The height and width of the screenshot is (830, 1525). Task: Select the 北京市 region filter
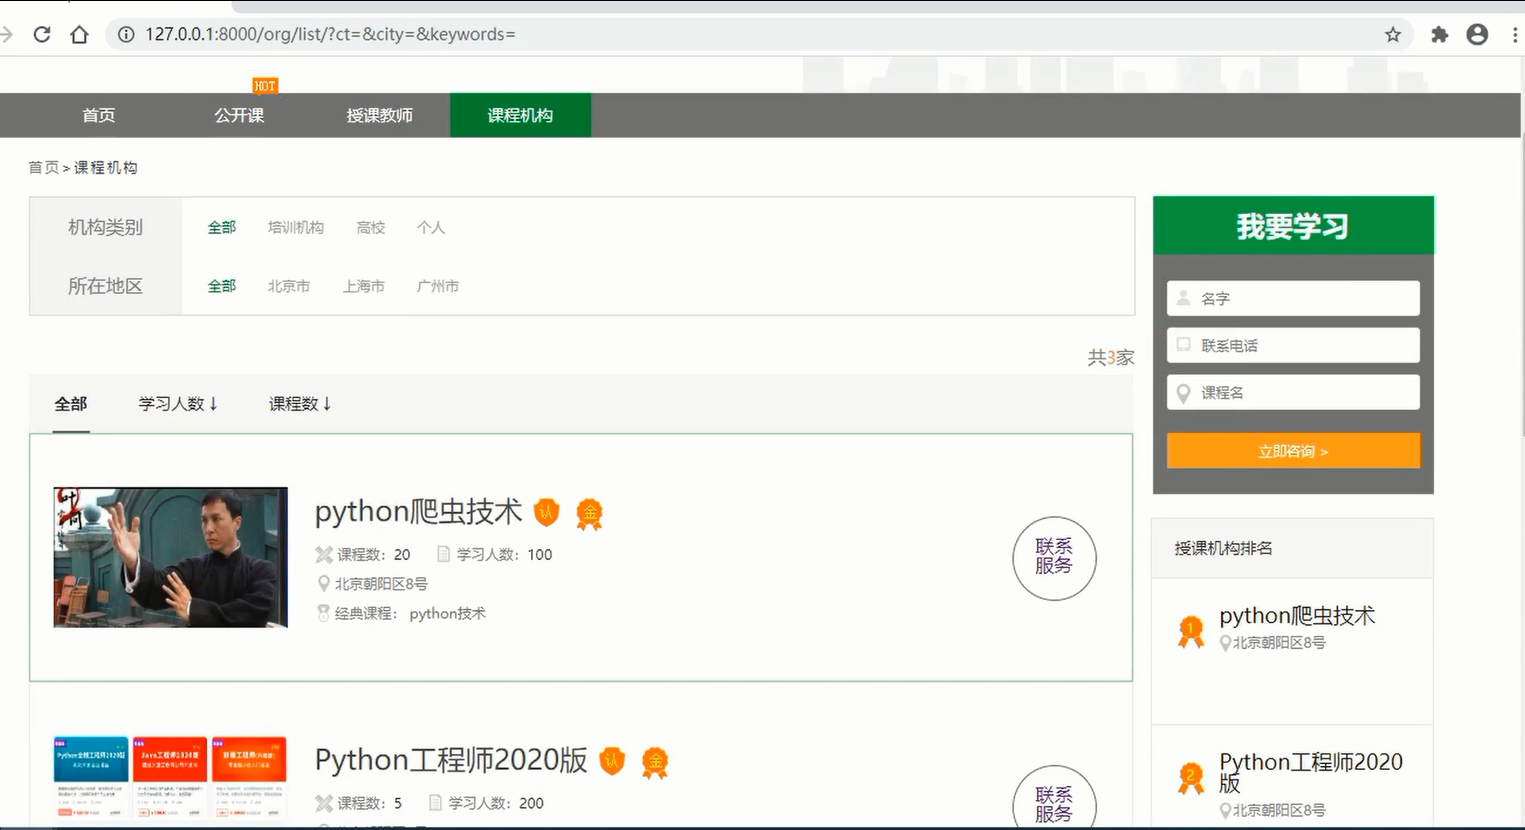click(288, 286)
